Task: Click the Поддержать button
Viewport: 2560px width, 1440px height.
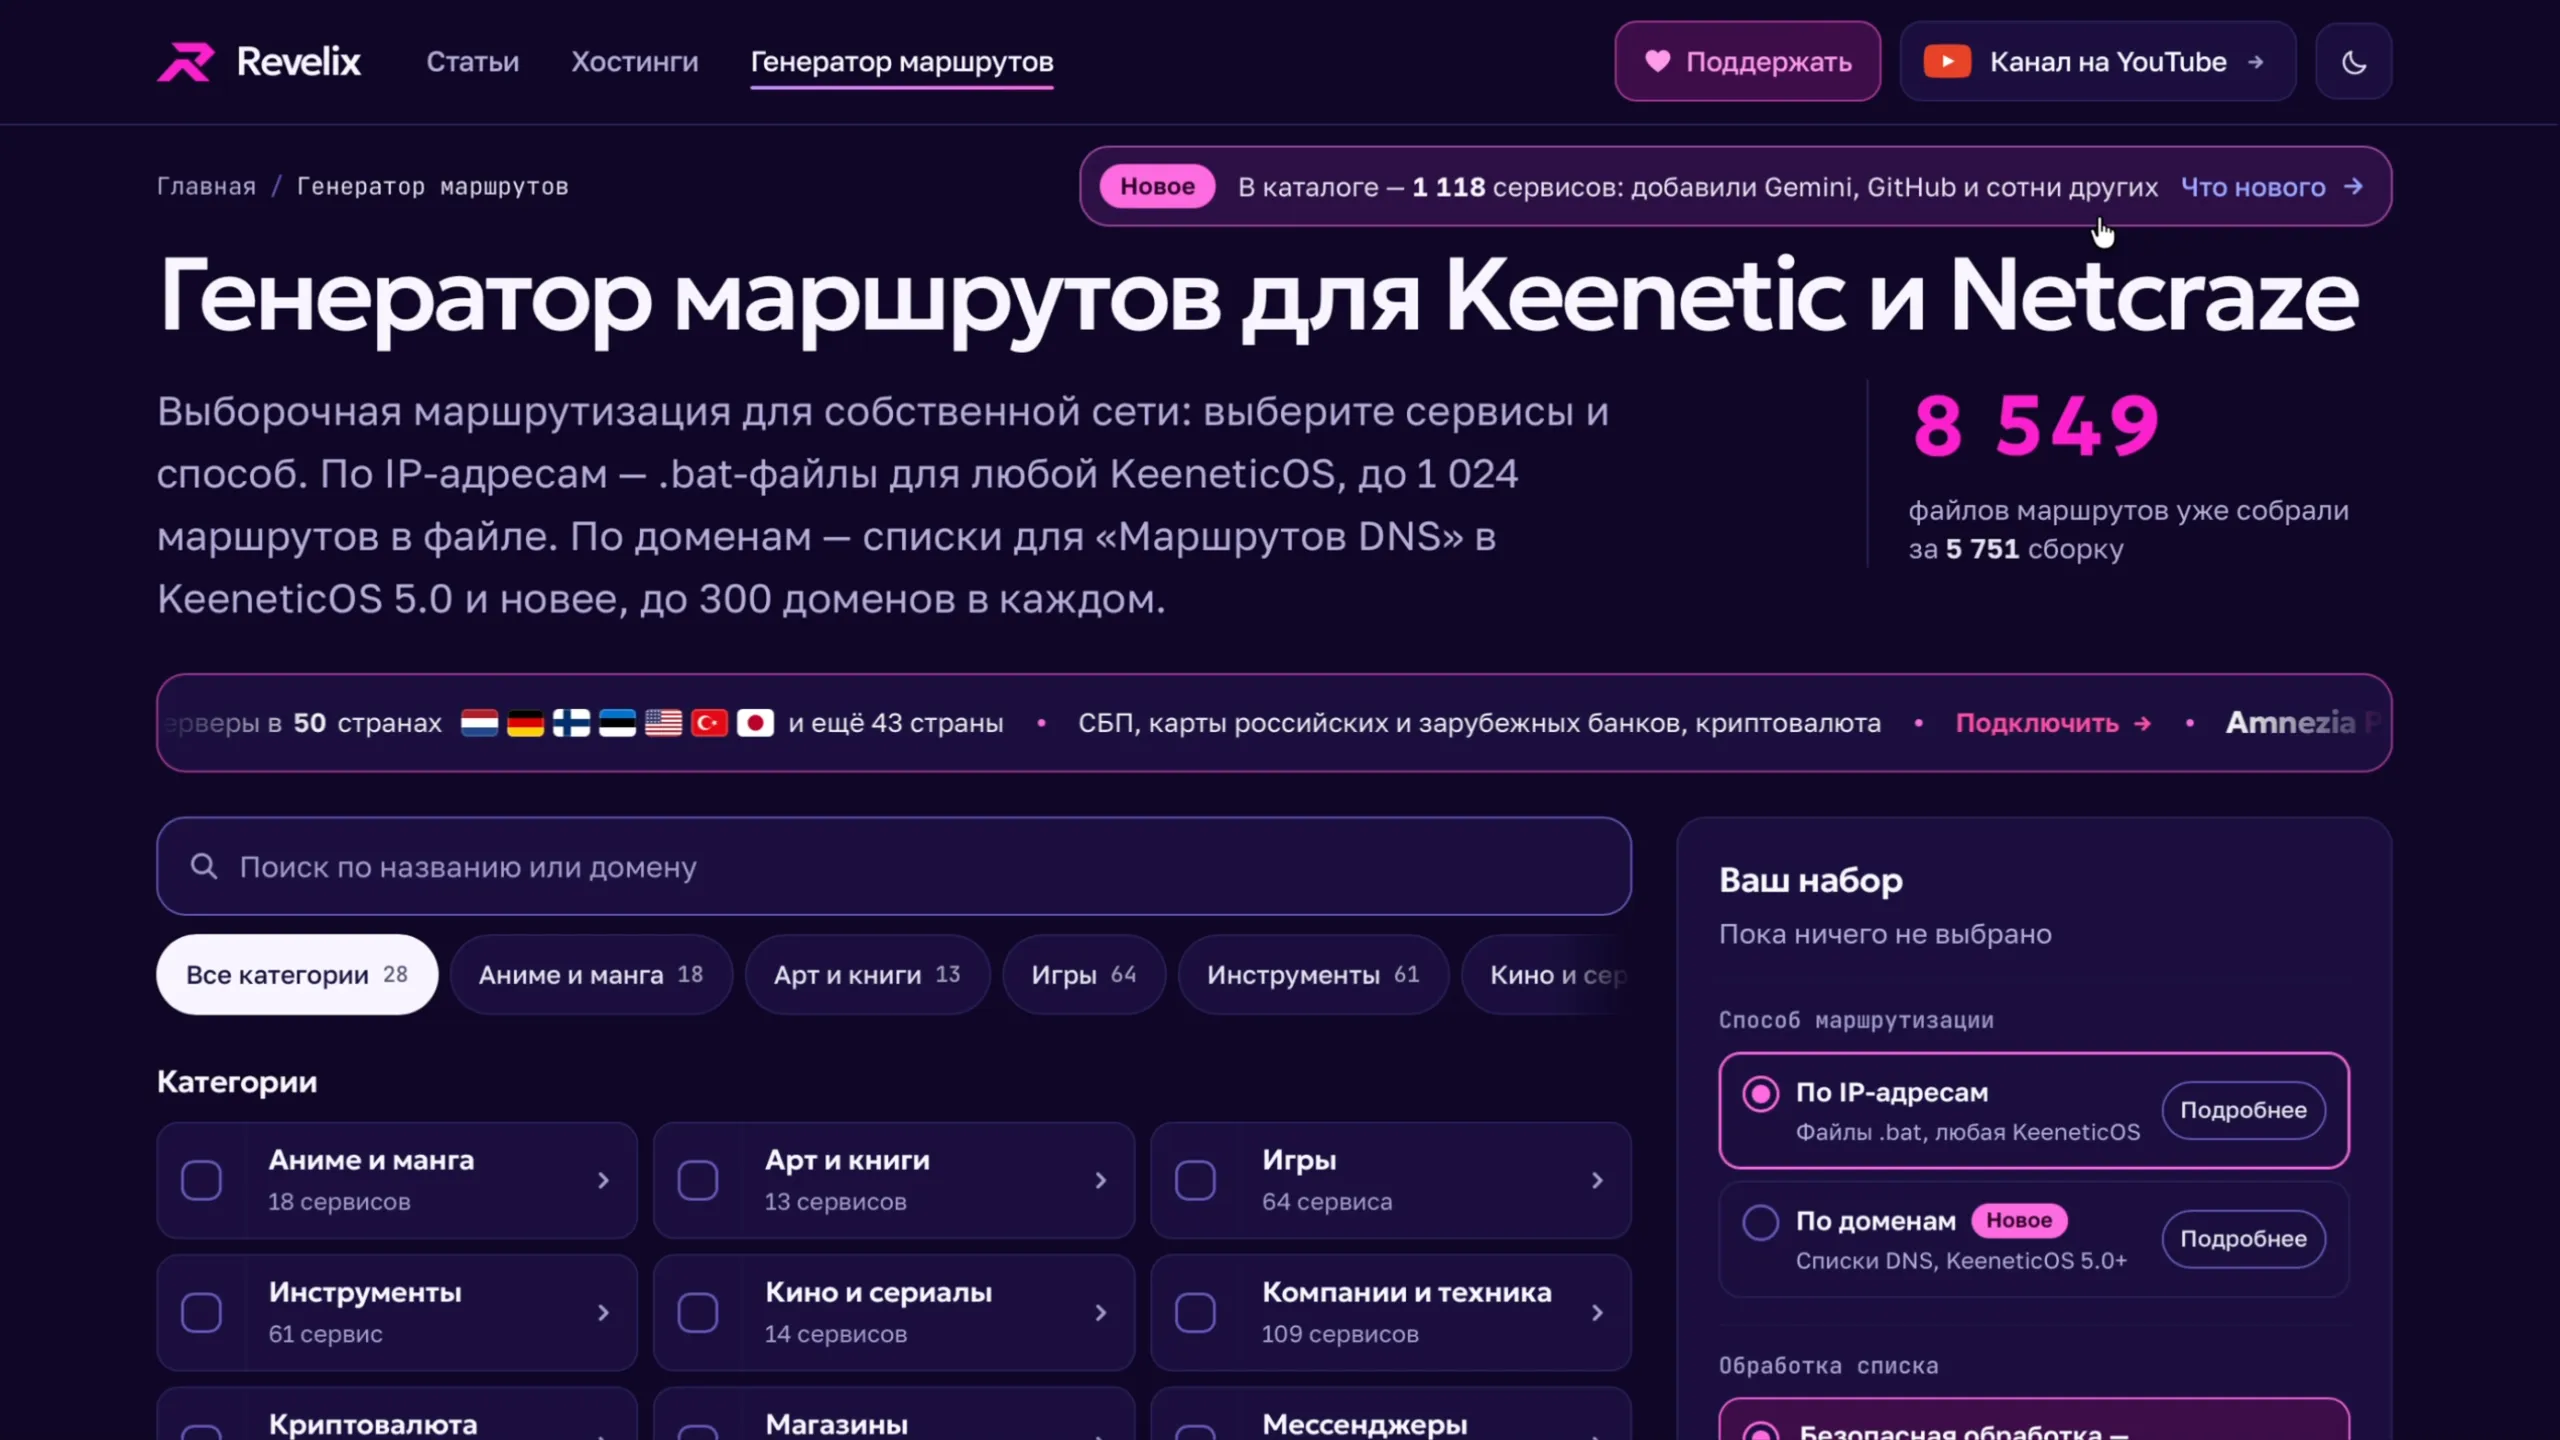Action: pos(1747,61)
